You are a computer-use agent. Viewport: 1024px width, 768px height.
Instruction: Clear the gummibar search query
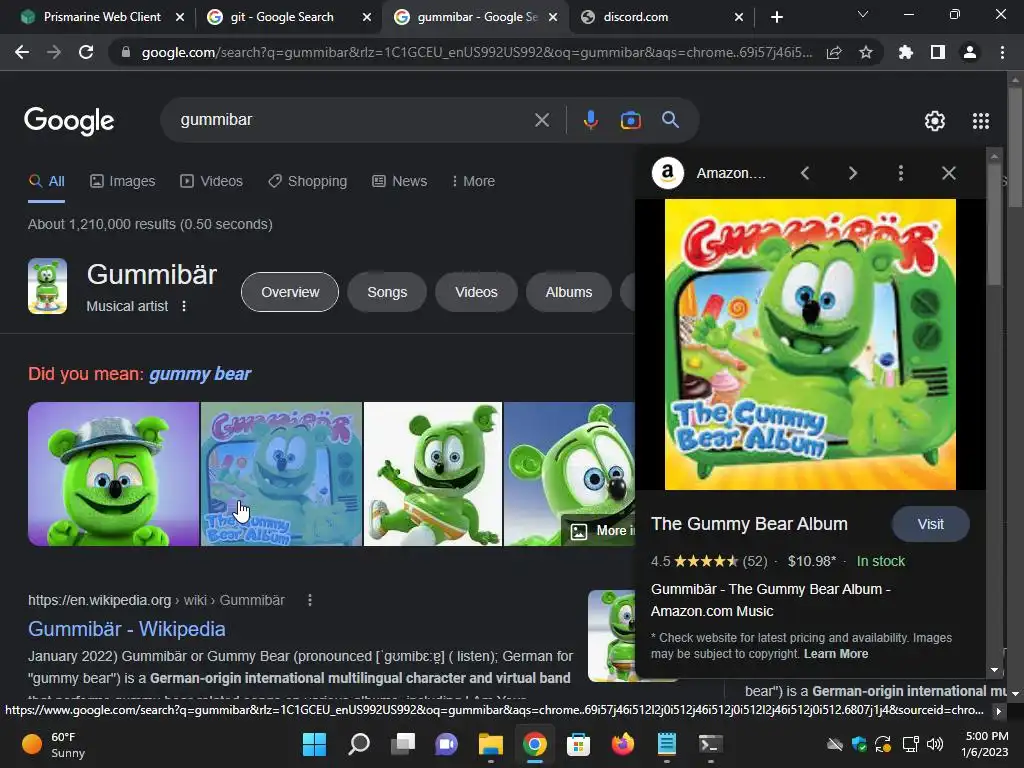coord(541,120)
